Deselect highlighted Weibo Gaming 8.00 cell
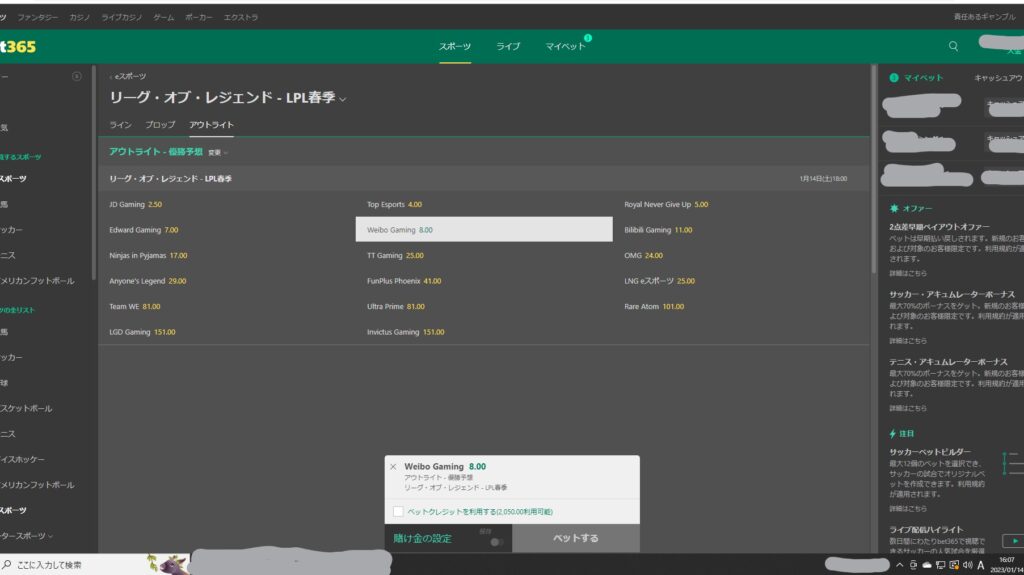Screen dimensions: 1024x575 (484, 229)
